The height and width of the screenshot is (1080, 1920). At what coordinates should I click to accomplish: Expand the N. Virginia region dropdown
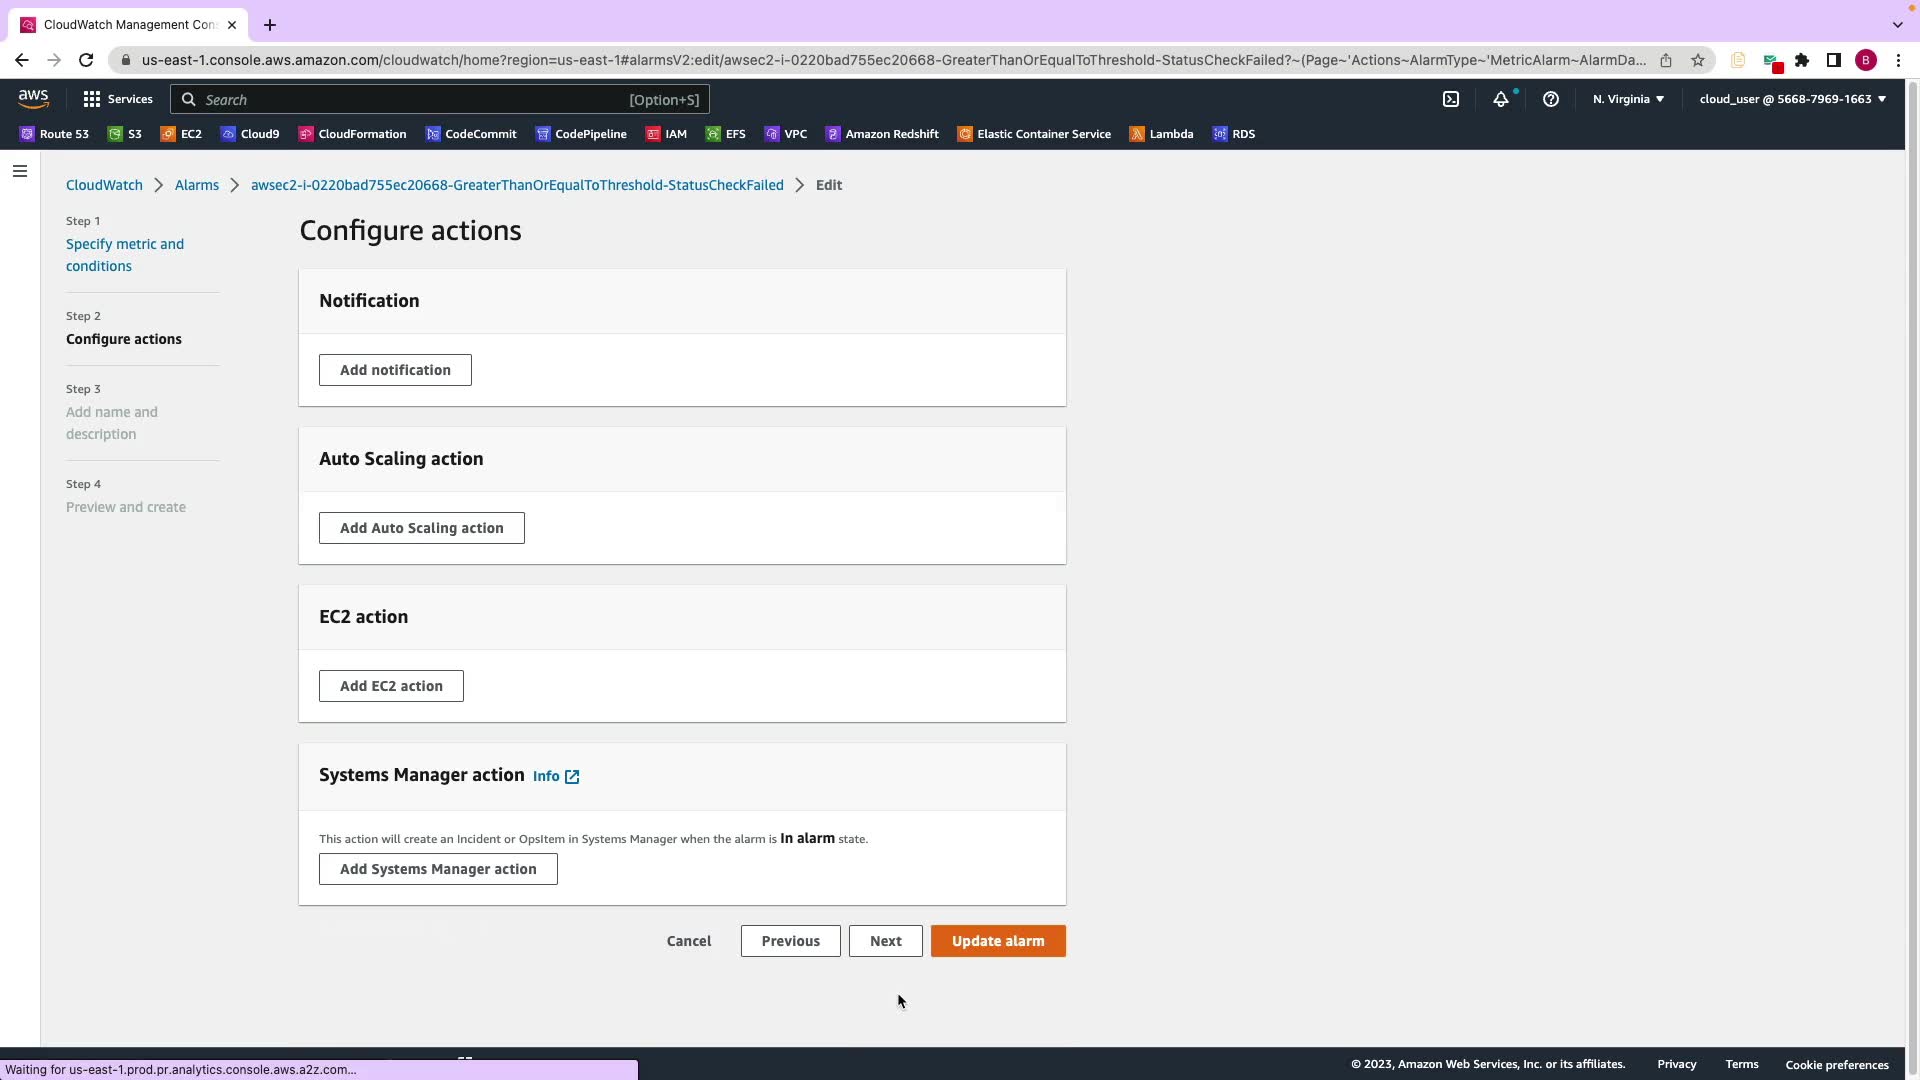coord(1627,99)
